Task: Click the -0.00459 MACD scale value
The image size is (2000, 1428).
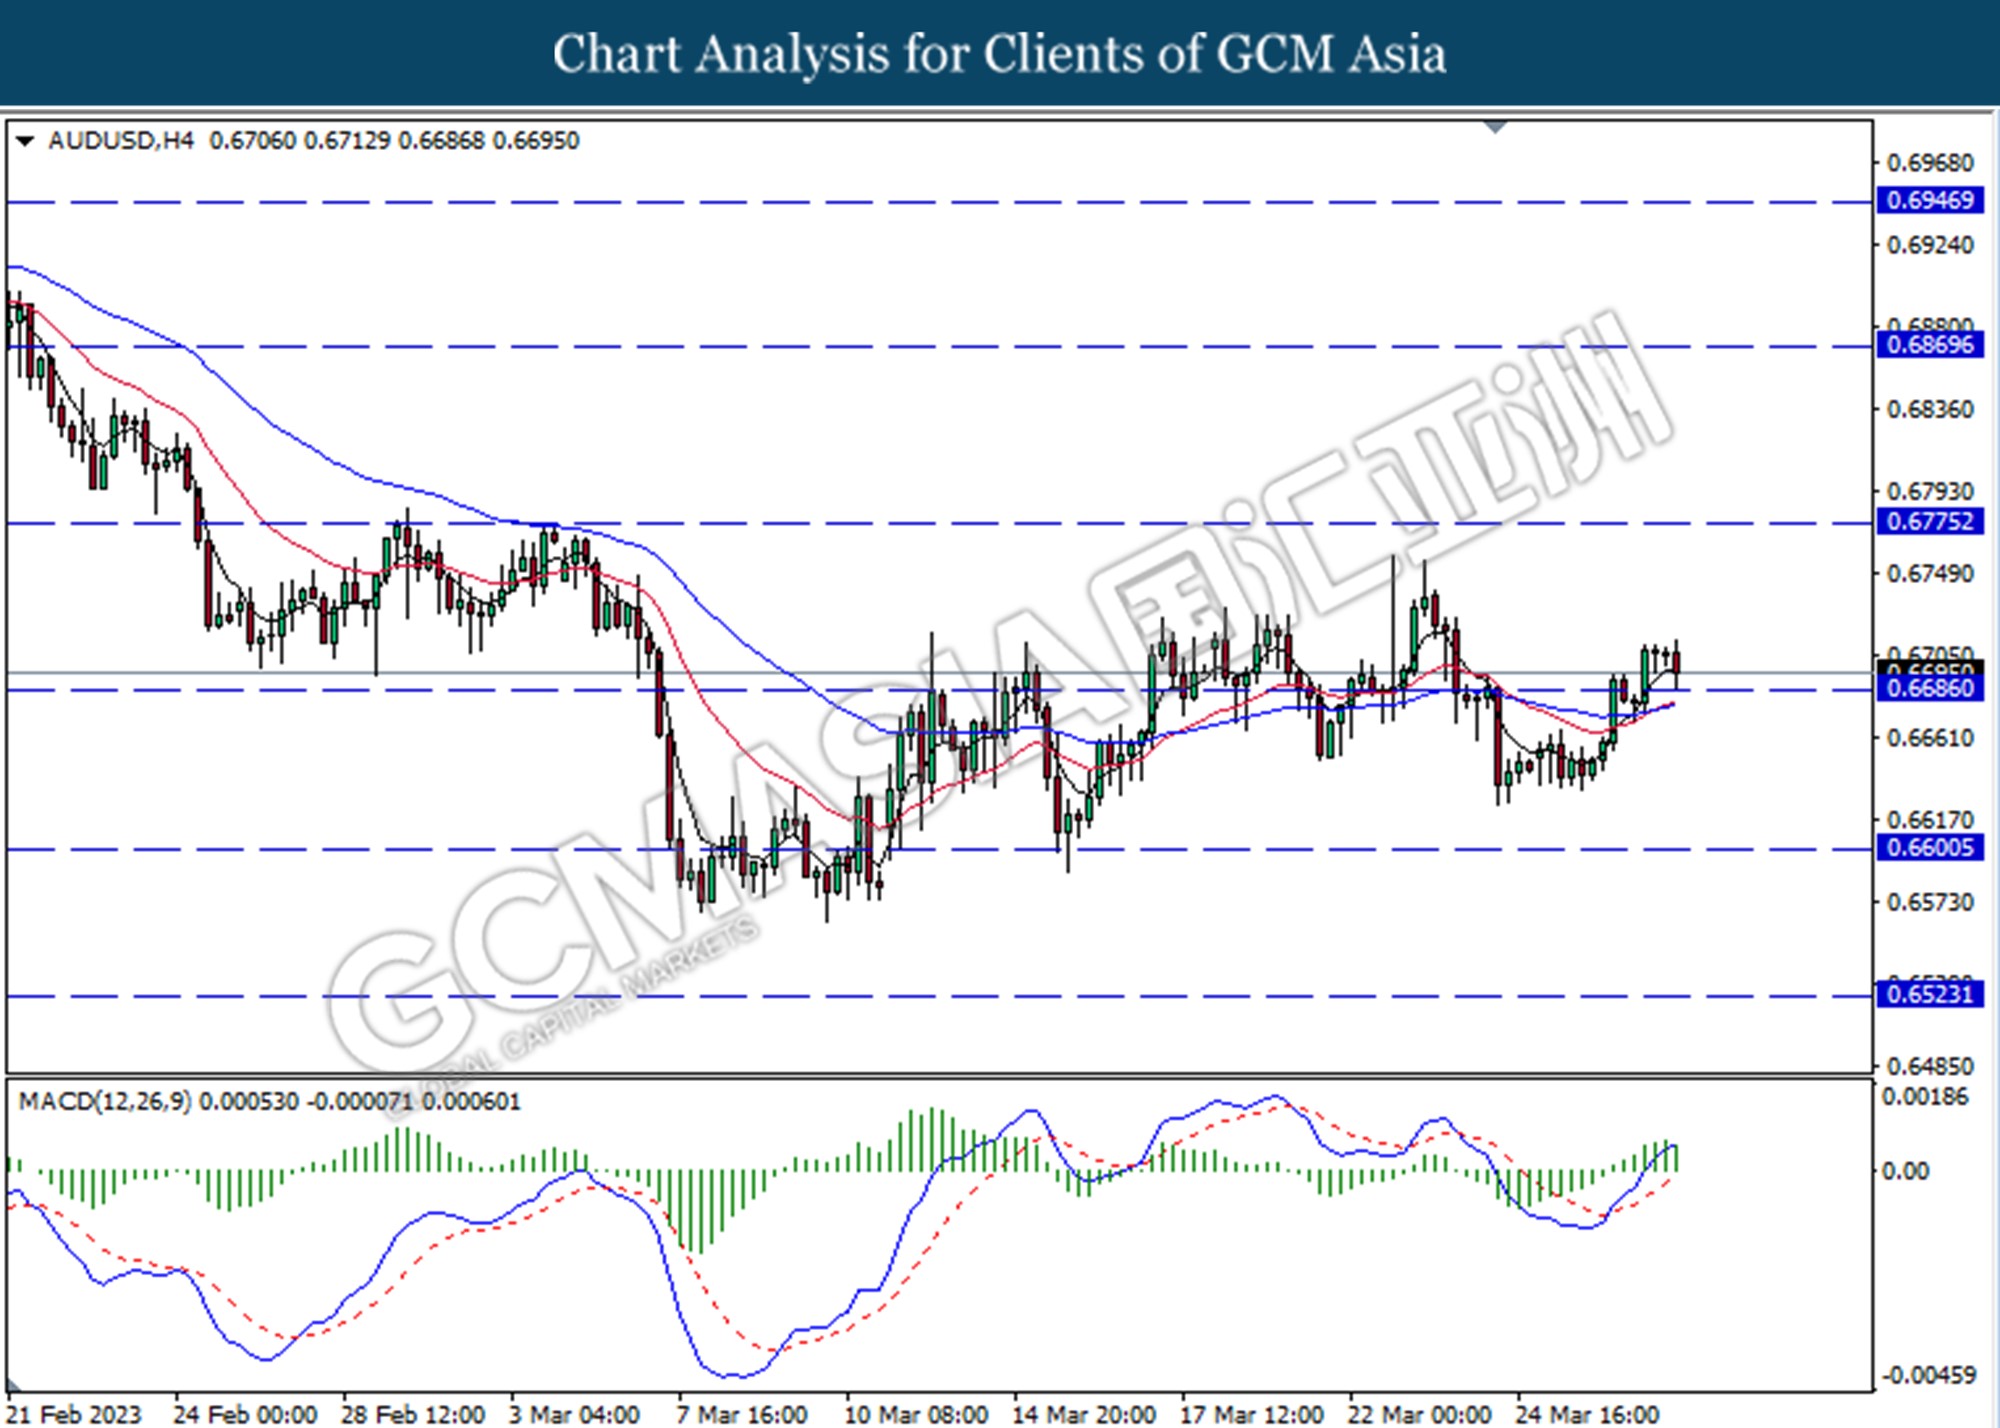Action: pos(1928,1376)
